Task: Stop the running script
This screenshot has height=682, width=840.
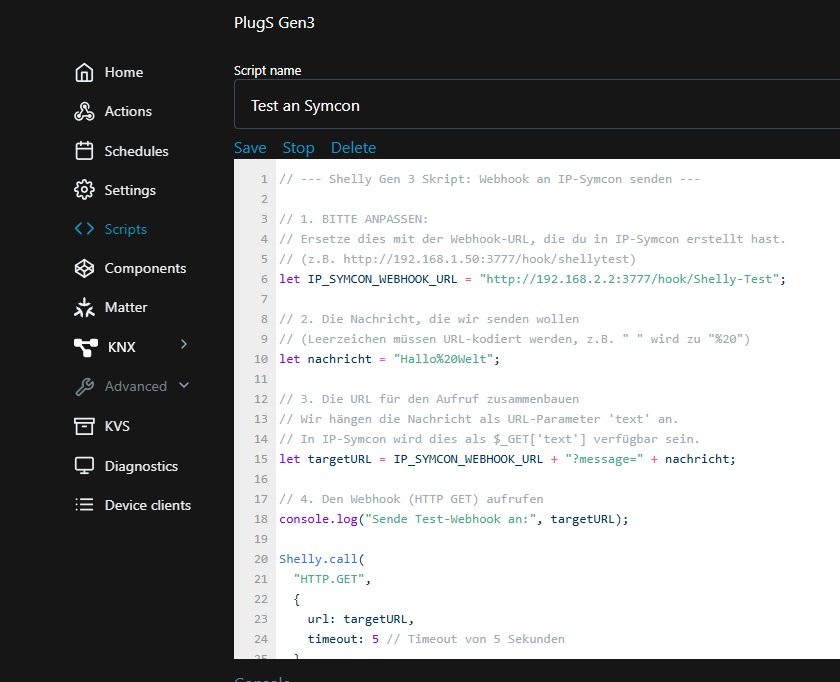Action: [298, 148]
